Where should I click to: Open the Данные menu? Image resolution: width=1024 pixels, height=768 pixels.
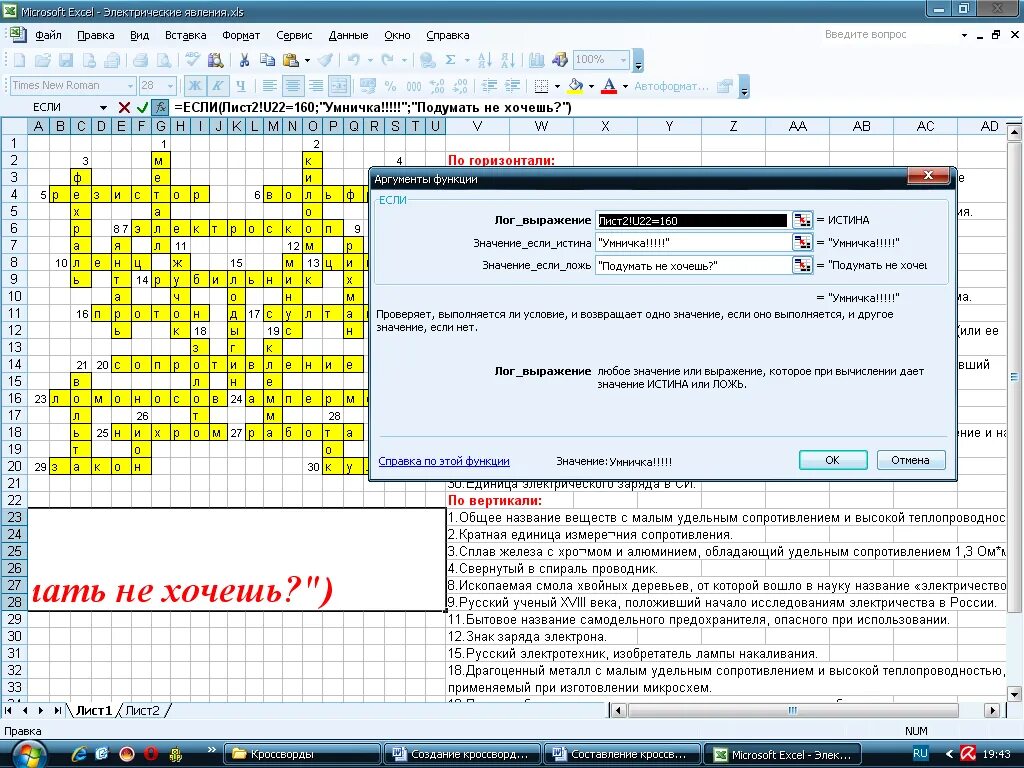[348, 35]
